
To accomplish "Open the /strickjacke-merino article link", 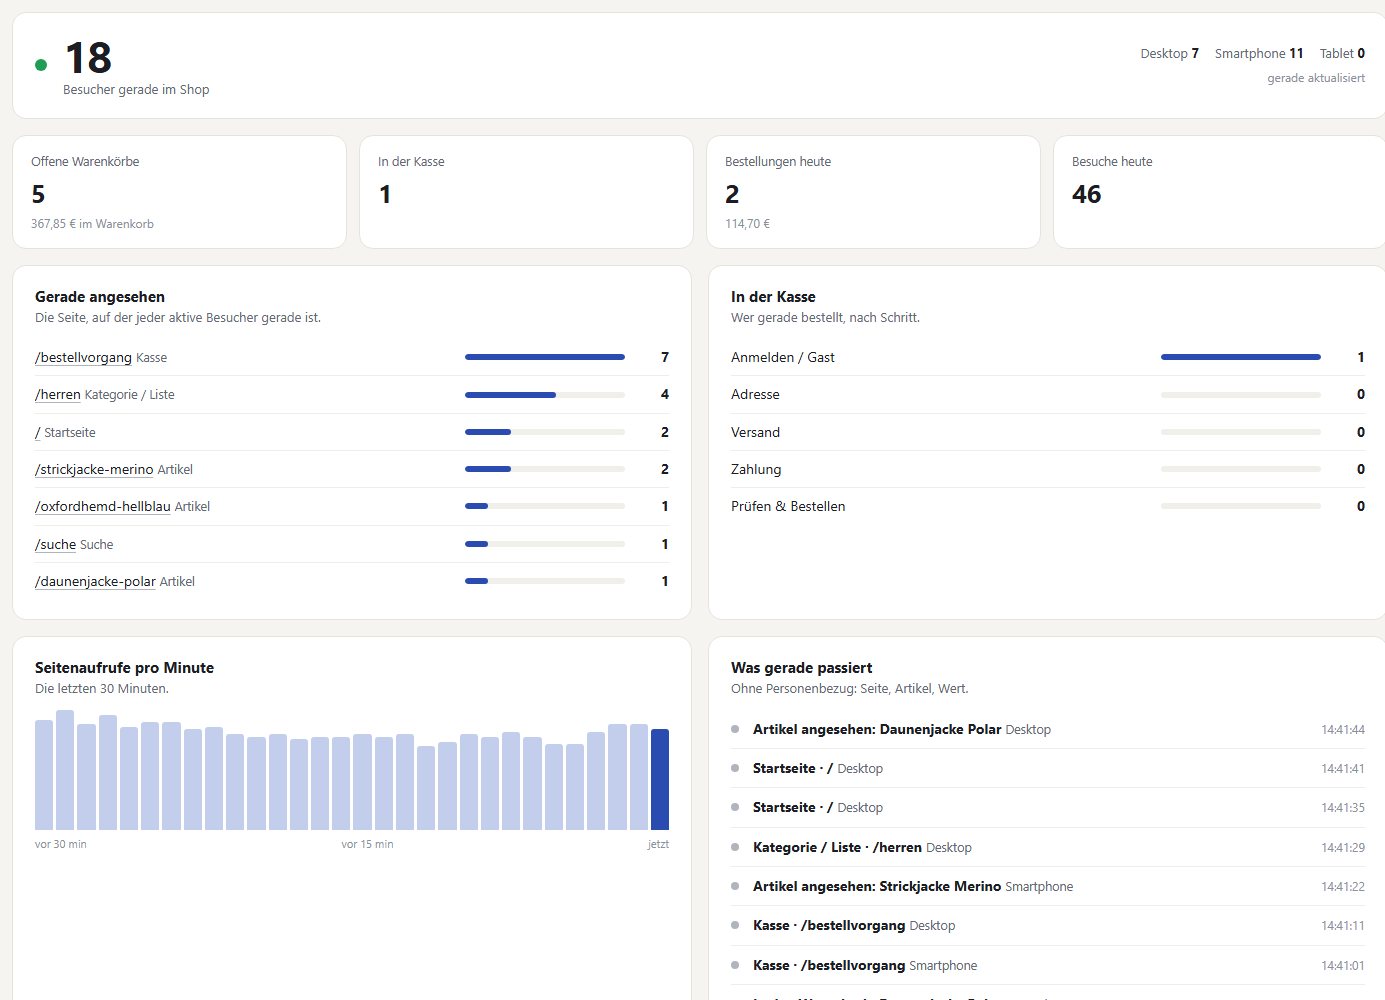I will [94, 470].
